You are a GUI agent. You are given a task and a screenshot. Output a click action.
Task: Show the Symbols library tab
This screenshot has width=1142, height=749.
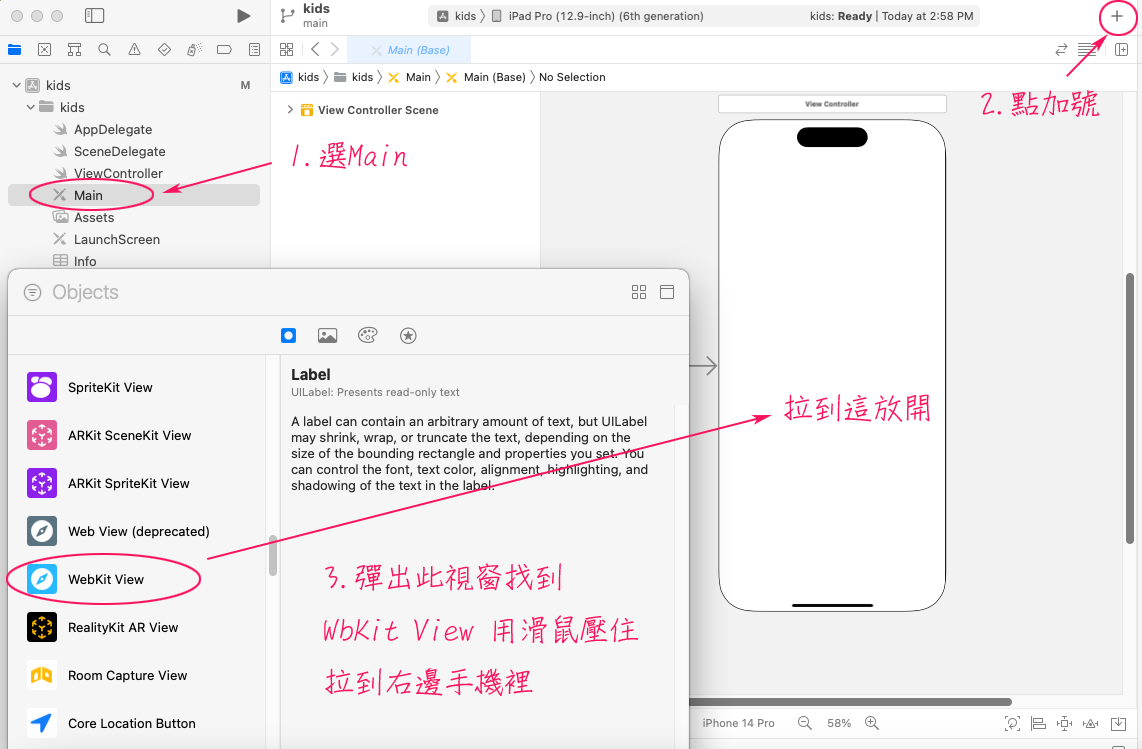click(408, 335)
